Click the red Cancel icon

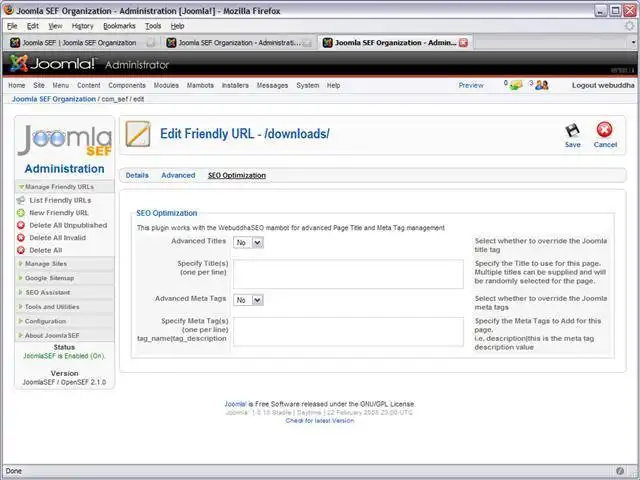point(604,130)
